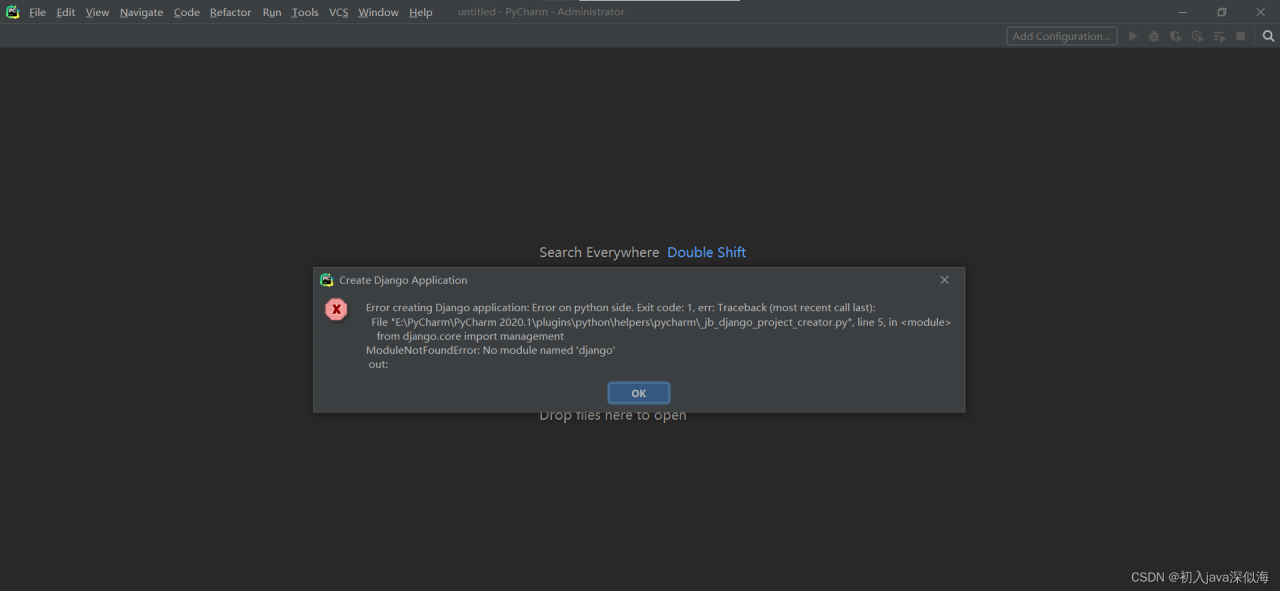Click the Concurrency Diagram run icon
Screen dimensions: 1280x591
tap(1219, 36)
